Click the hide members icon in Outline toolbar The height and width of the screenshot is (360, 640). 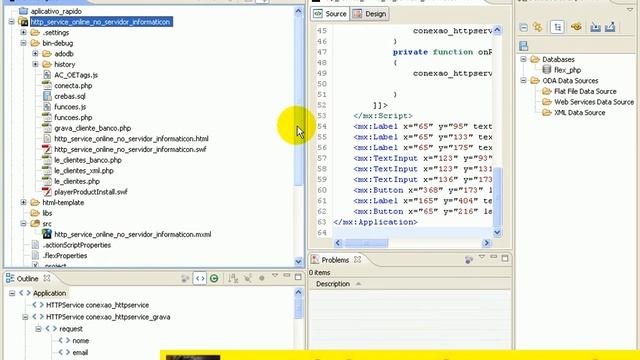click(247, 279)
